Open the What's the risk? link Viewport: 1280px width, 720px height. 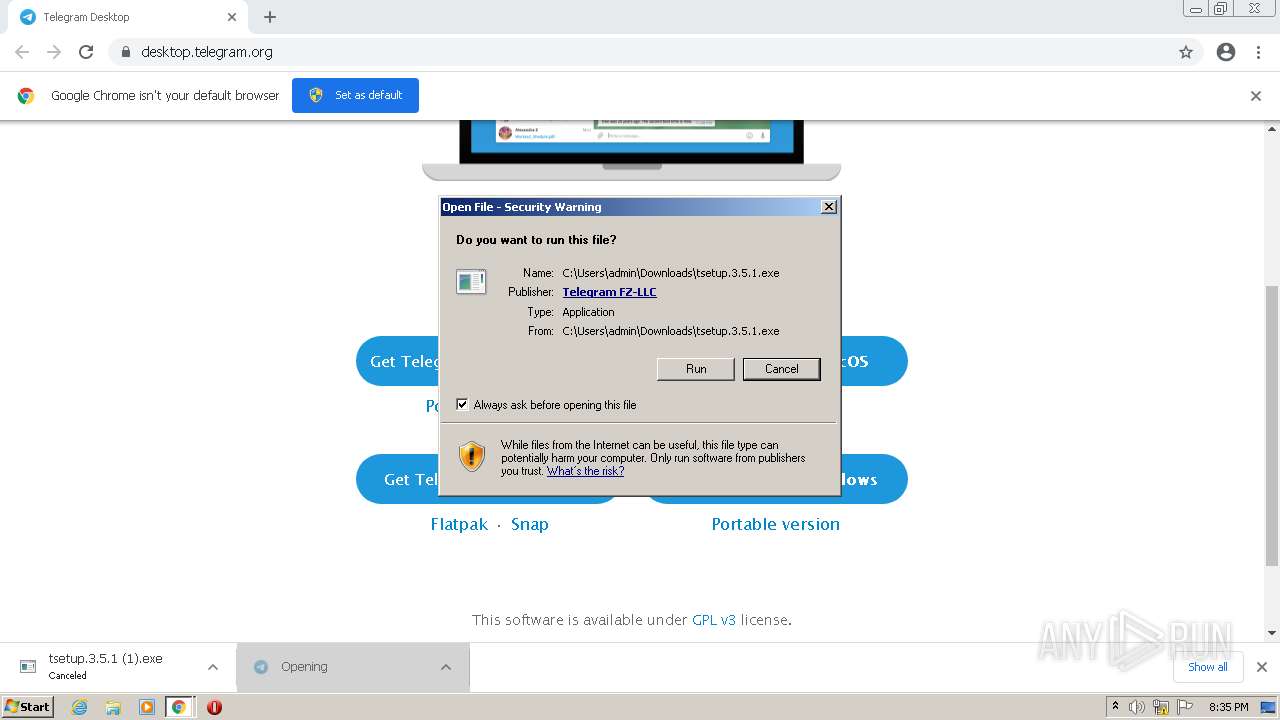click(585, 471)
